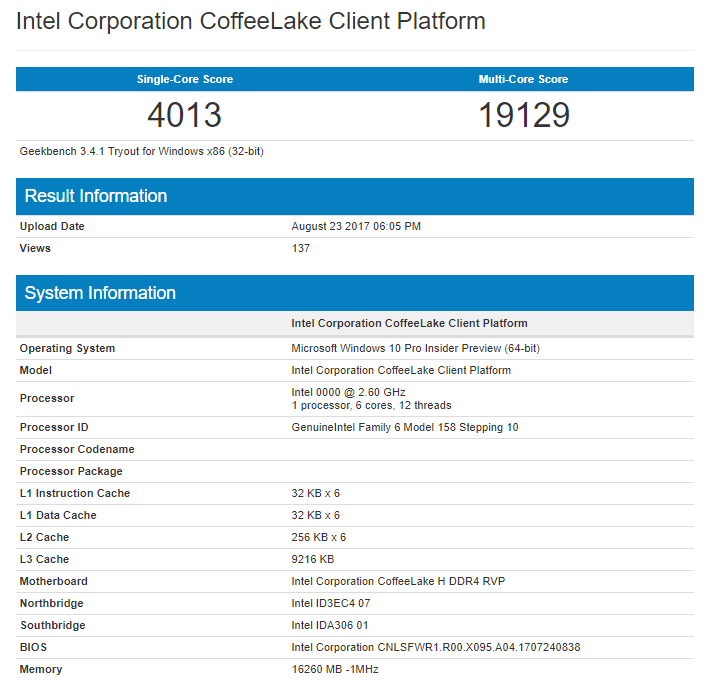Select the Southbridge label
Viewport: 709px width, 685px height.
point(53,625)
